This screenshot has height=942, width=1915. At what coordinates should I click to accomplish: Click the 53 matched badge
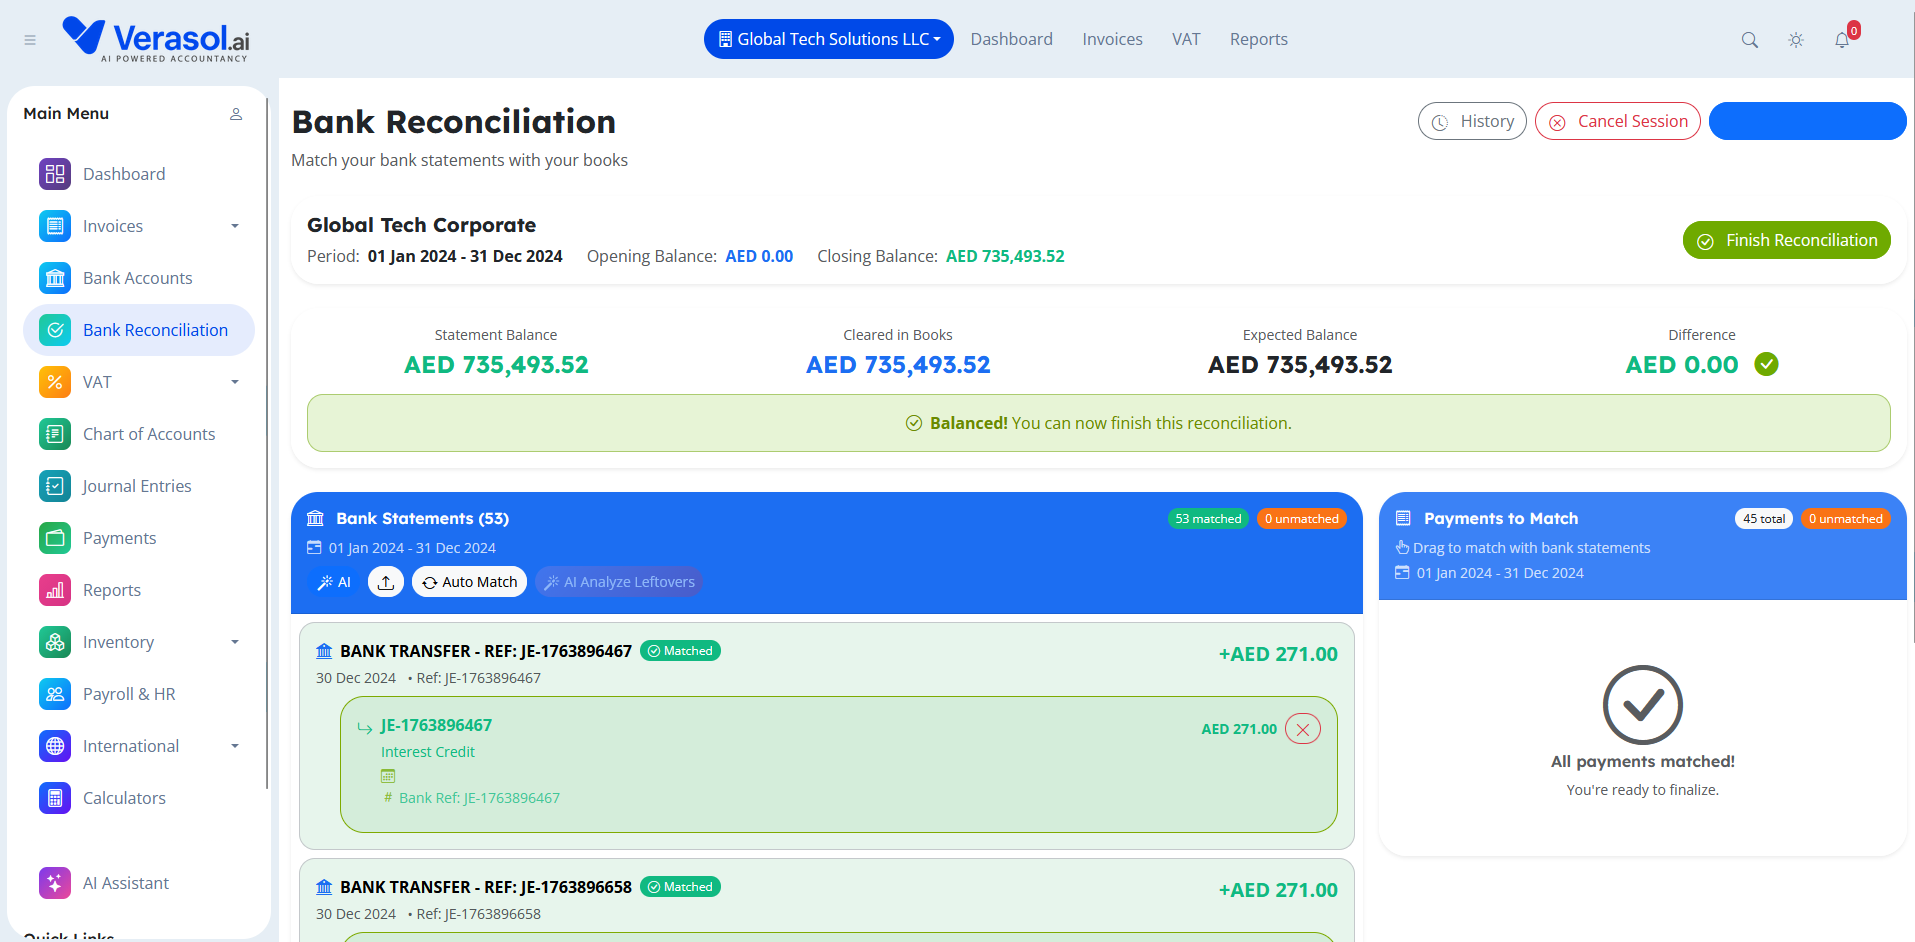(x=1208, y=518)
